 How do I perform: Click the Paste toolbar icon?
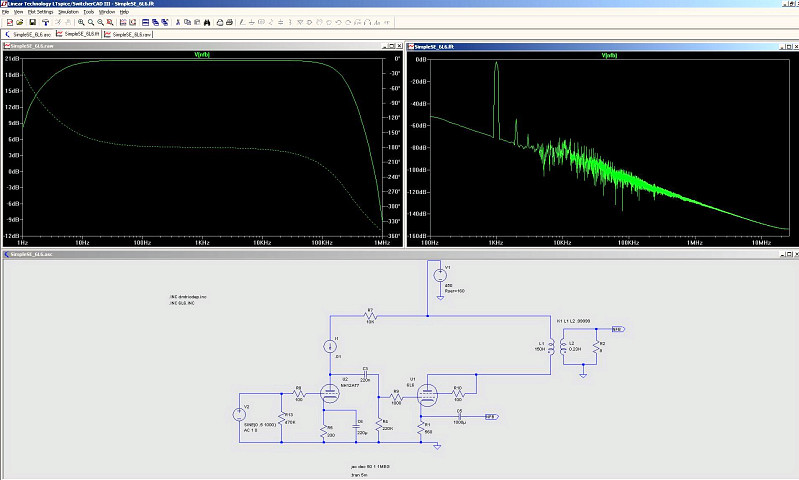tap(197, 22)
